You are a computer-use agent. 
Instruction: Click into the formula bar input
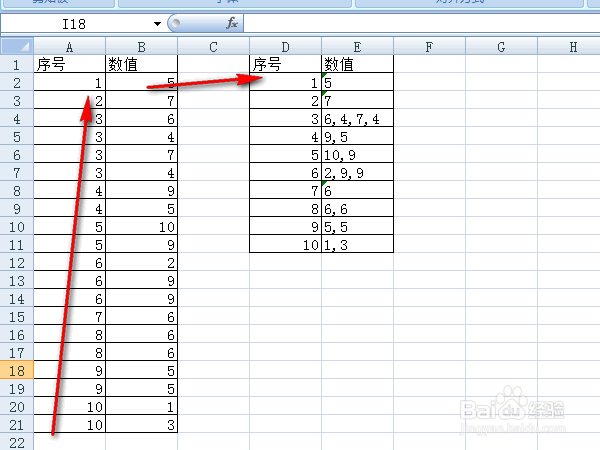421,24
